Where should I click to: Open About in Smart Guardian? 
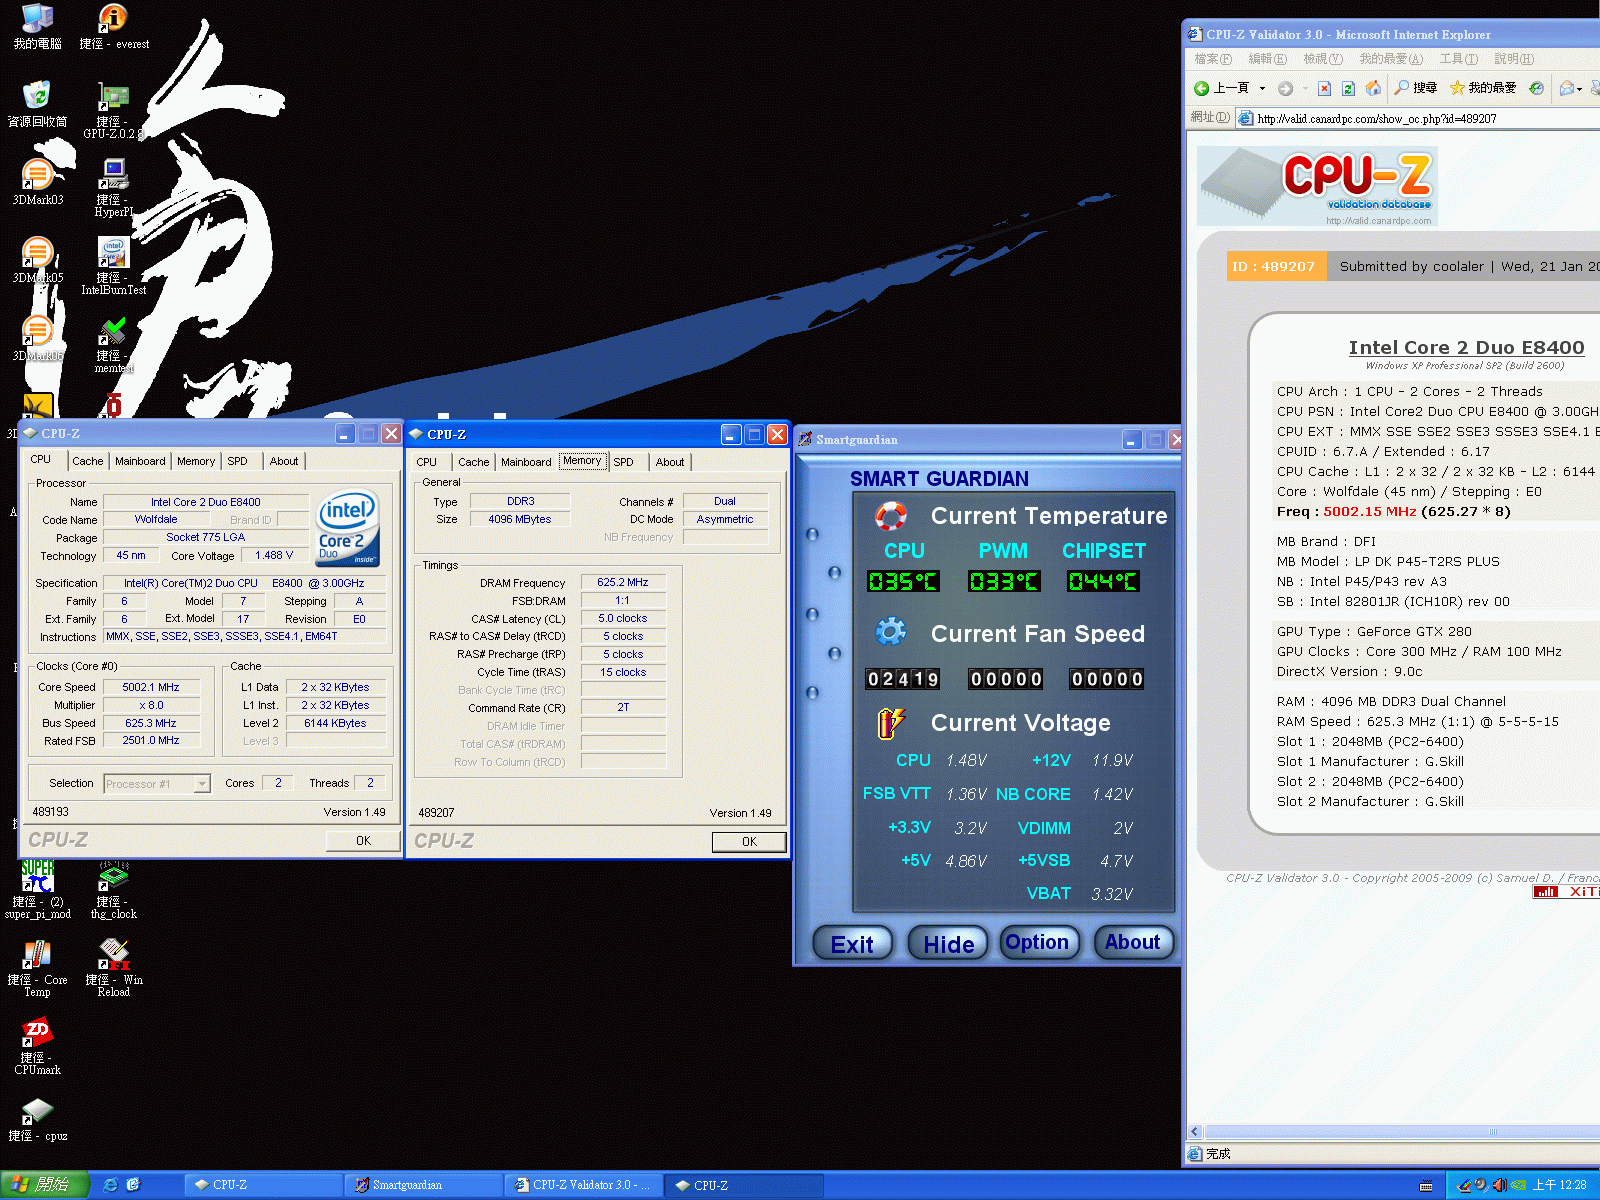tap(1133, 942)
